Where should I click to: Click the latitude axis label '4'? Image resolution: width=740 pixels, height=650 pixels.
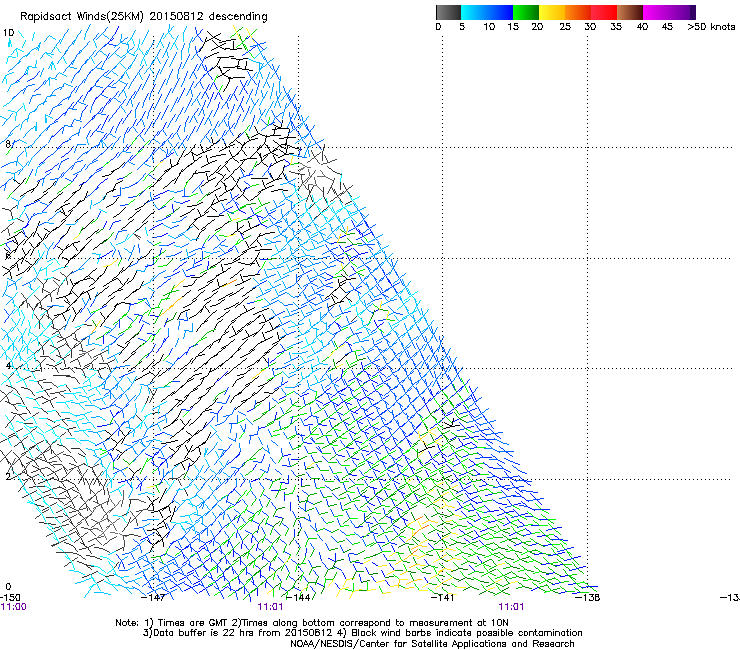tap(8, 366)
